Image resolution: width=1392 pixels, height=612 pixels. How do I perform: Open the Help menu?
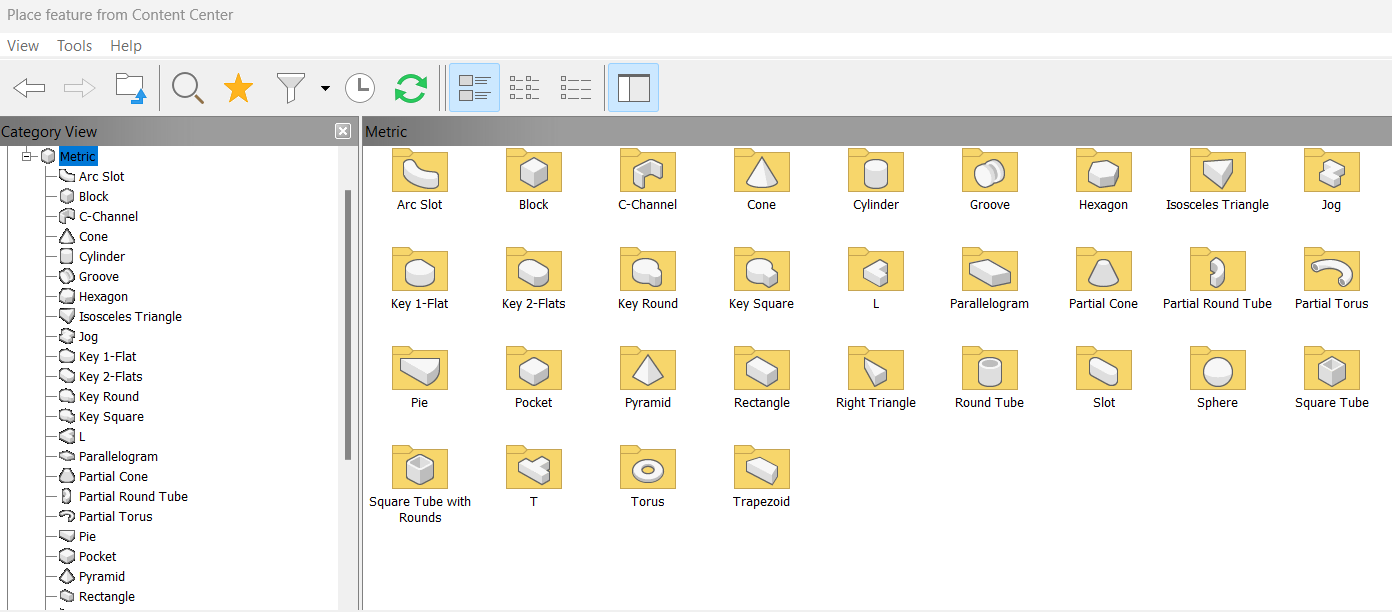pos(126,46)
